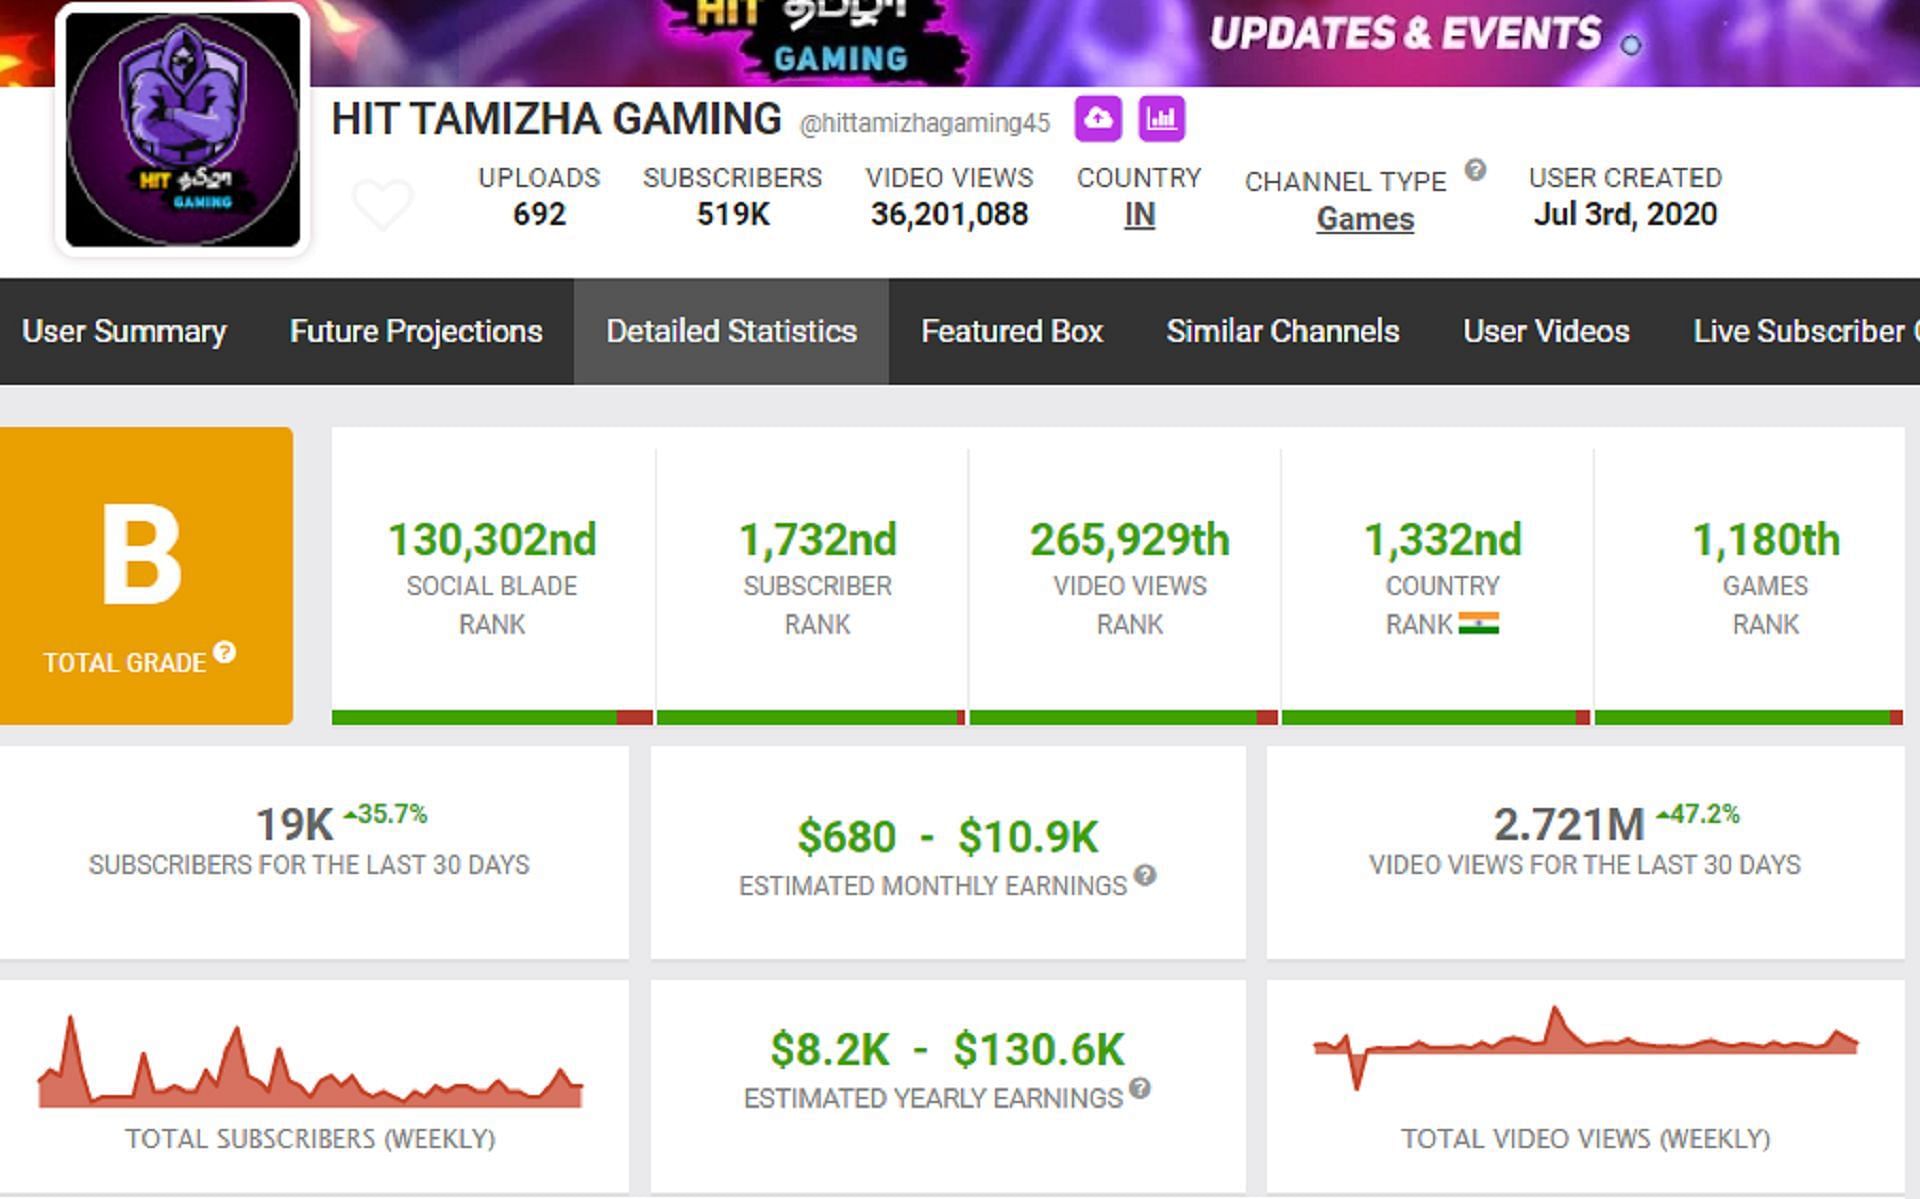Click the 1,732nd subscriber rank
The height and width of the screenshot is (1199, 1920).
[818, 540]
